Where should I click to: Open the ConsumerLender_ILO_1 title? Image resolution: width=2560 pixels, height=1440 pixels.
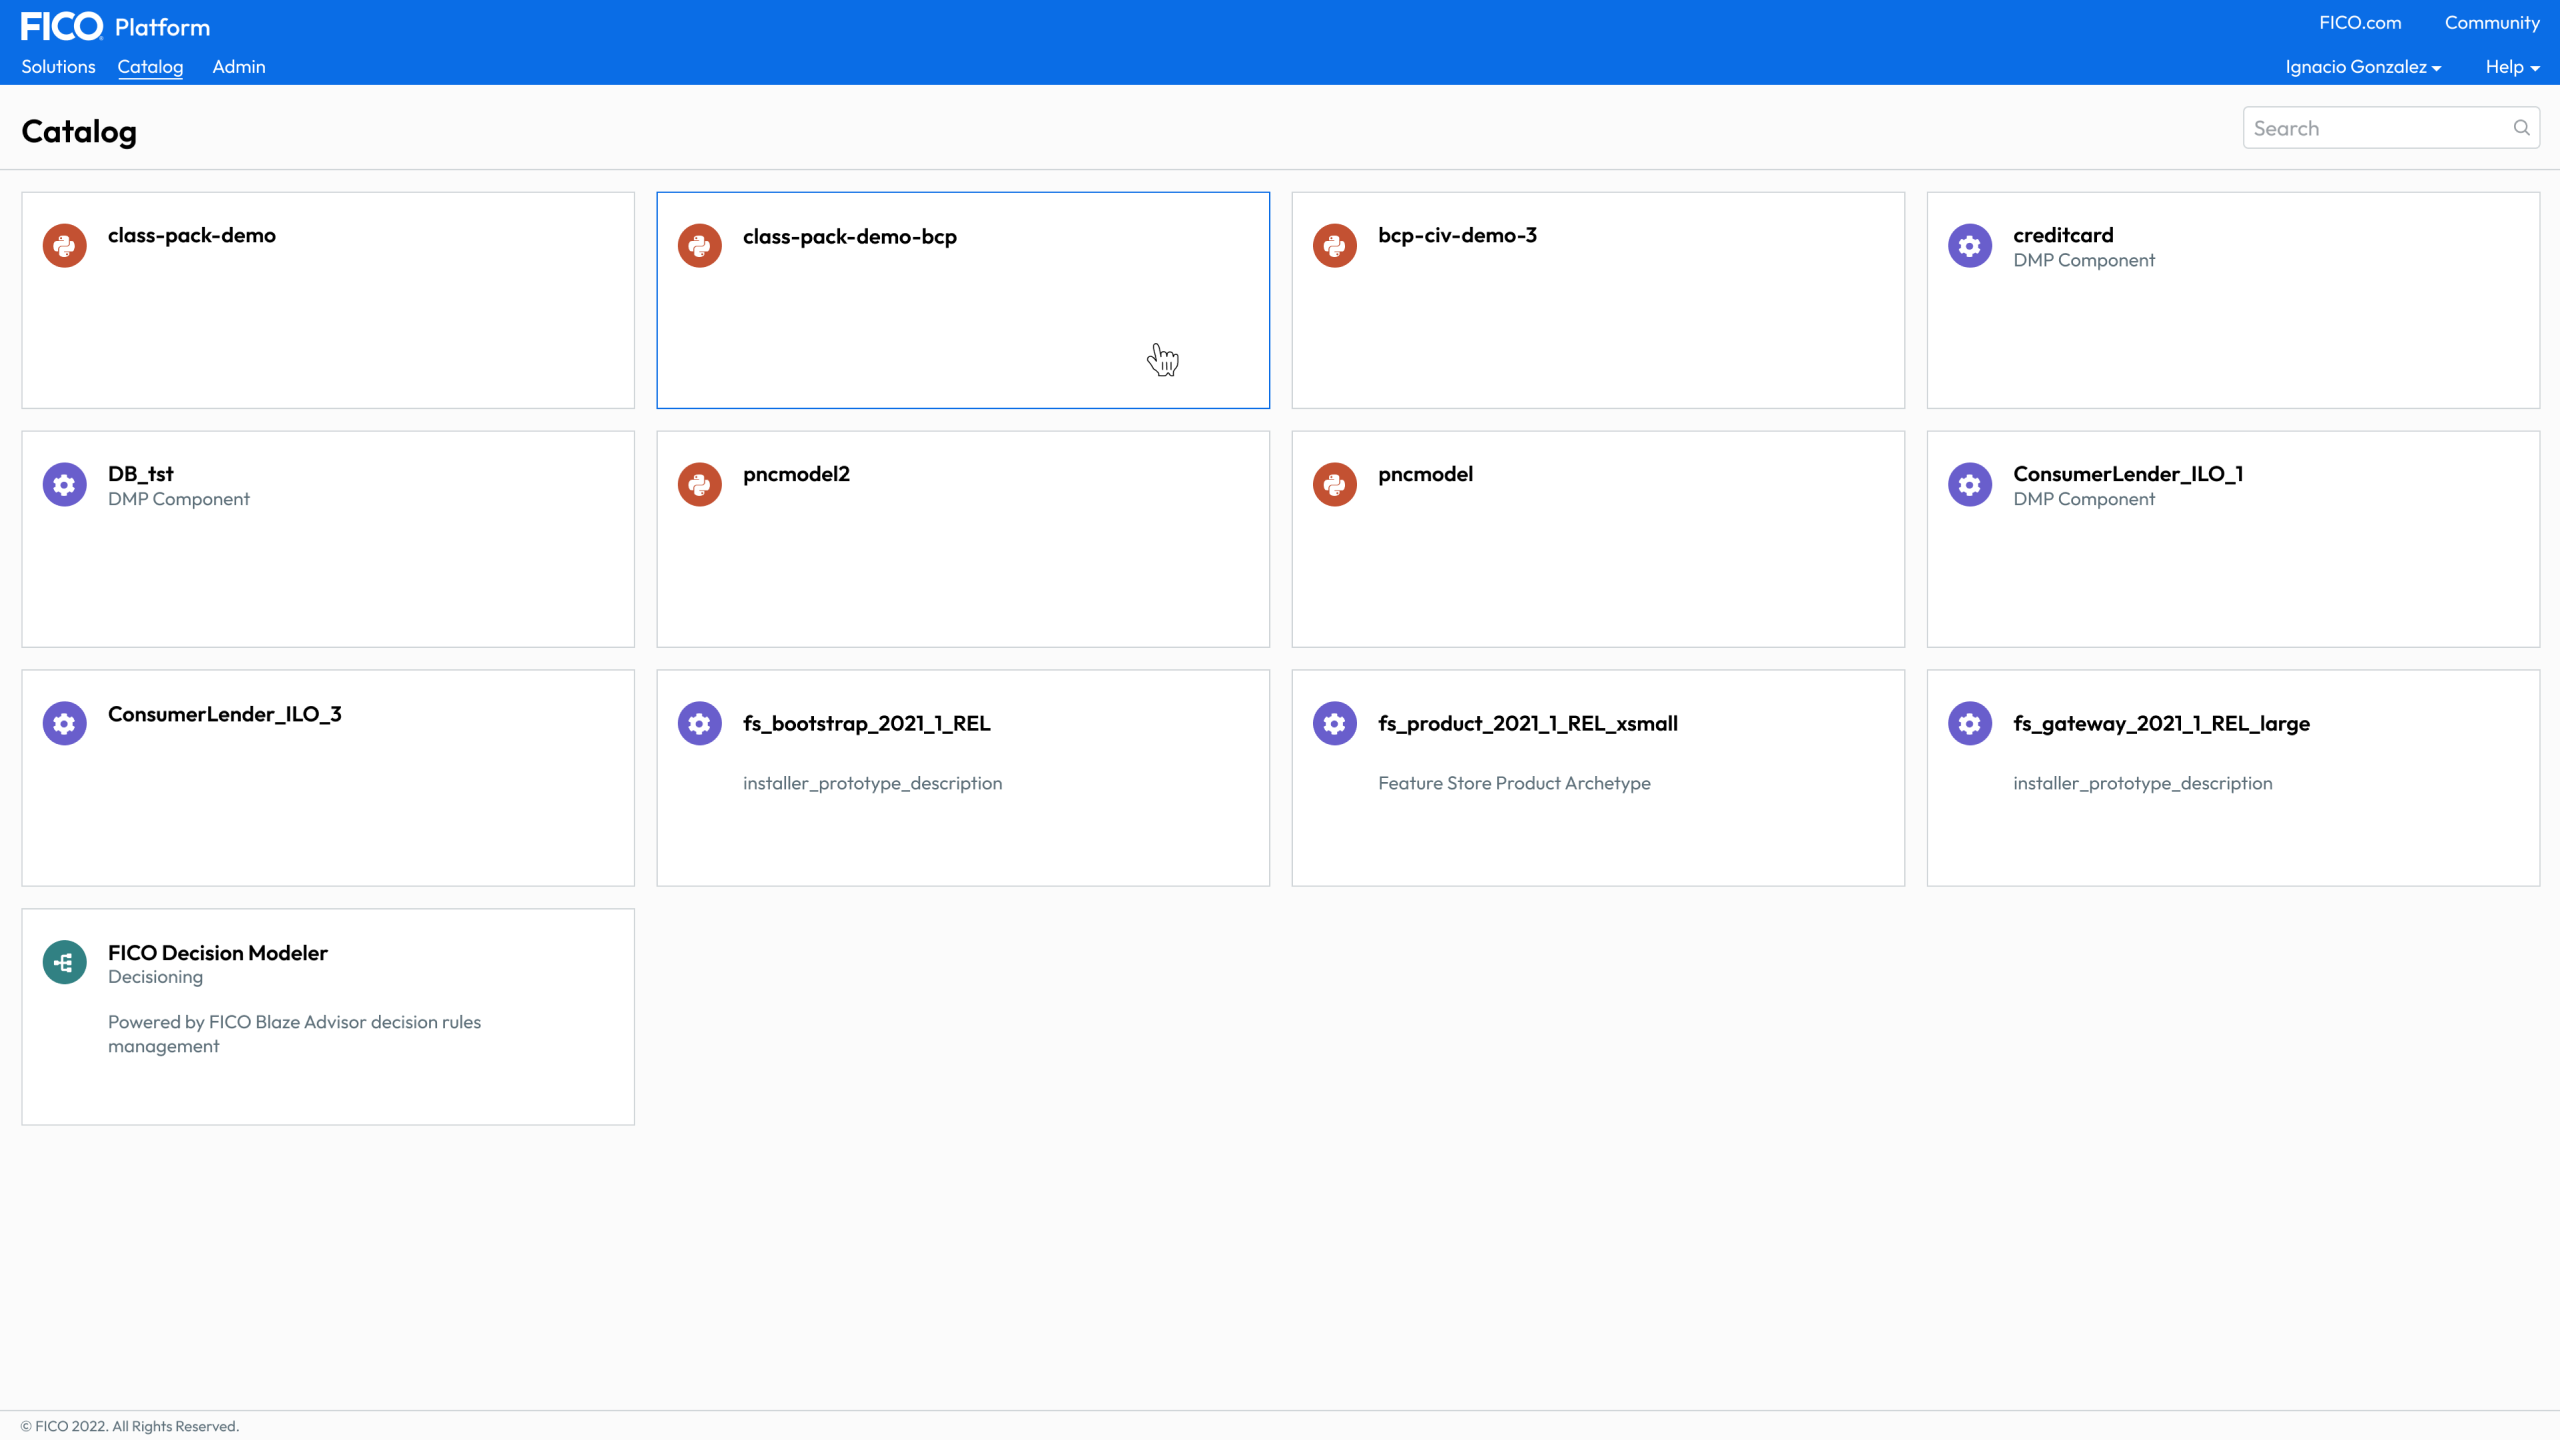2128,474
